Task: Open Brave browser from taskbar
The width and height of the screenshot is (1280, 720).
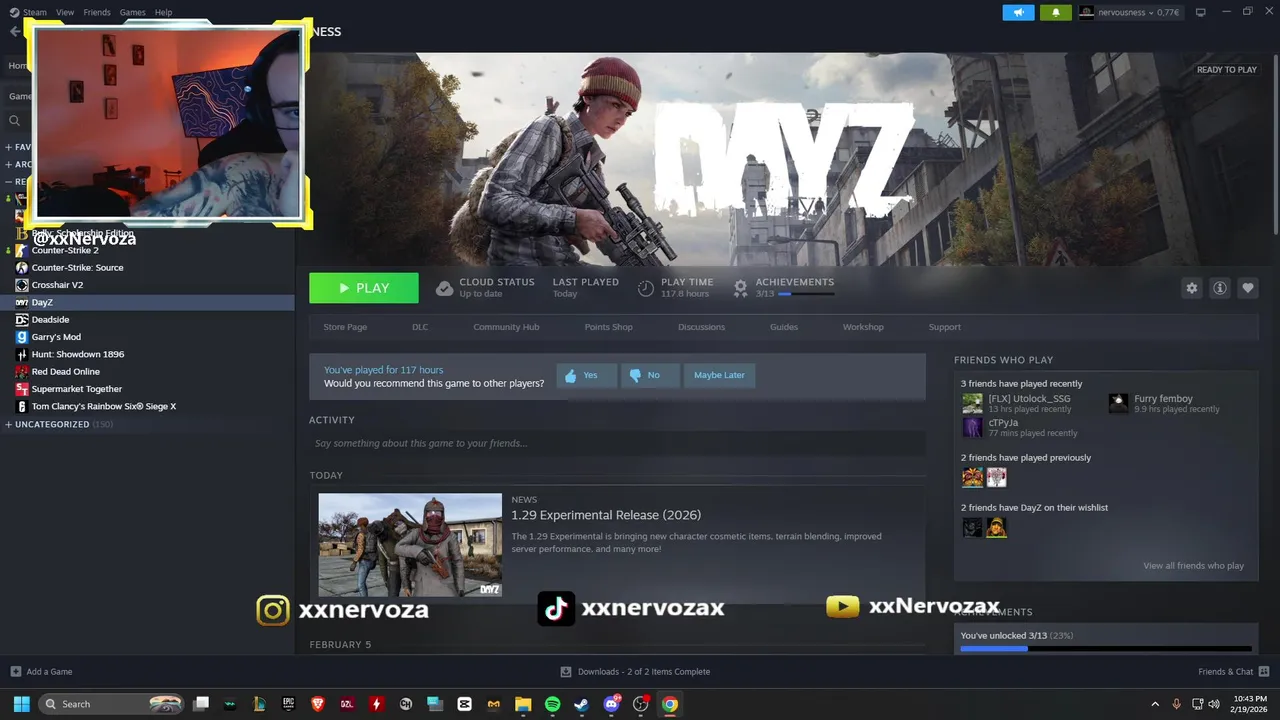Action: point(318,704)
